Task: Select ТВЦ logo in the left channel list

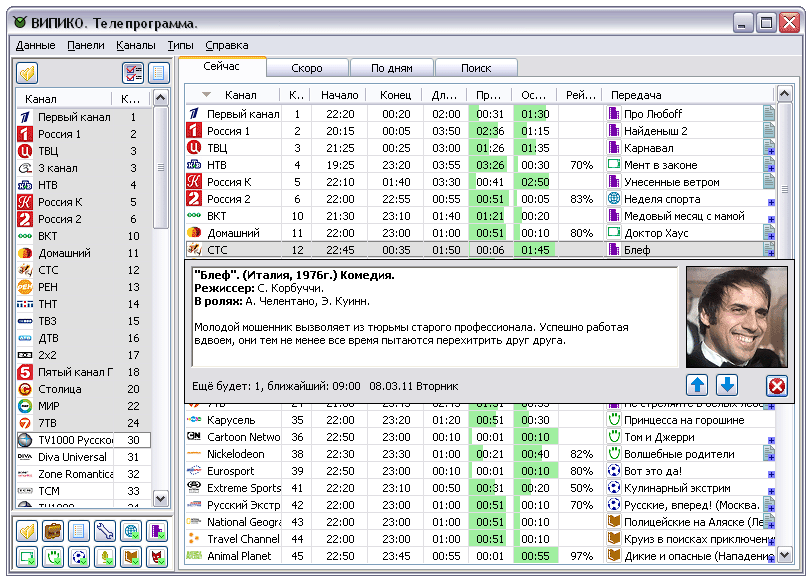Action: [25, 151]
